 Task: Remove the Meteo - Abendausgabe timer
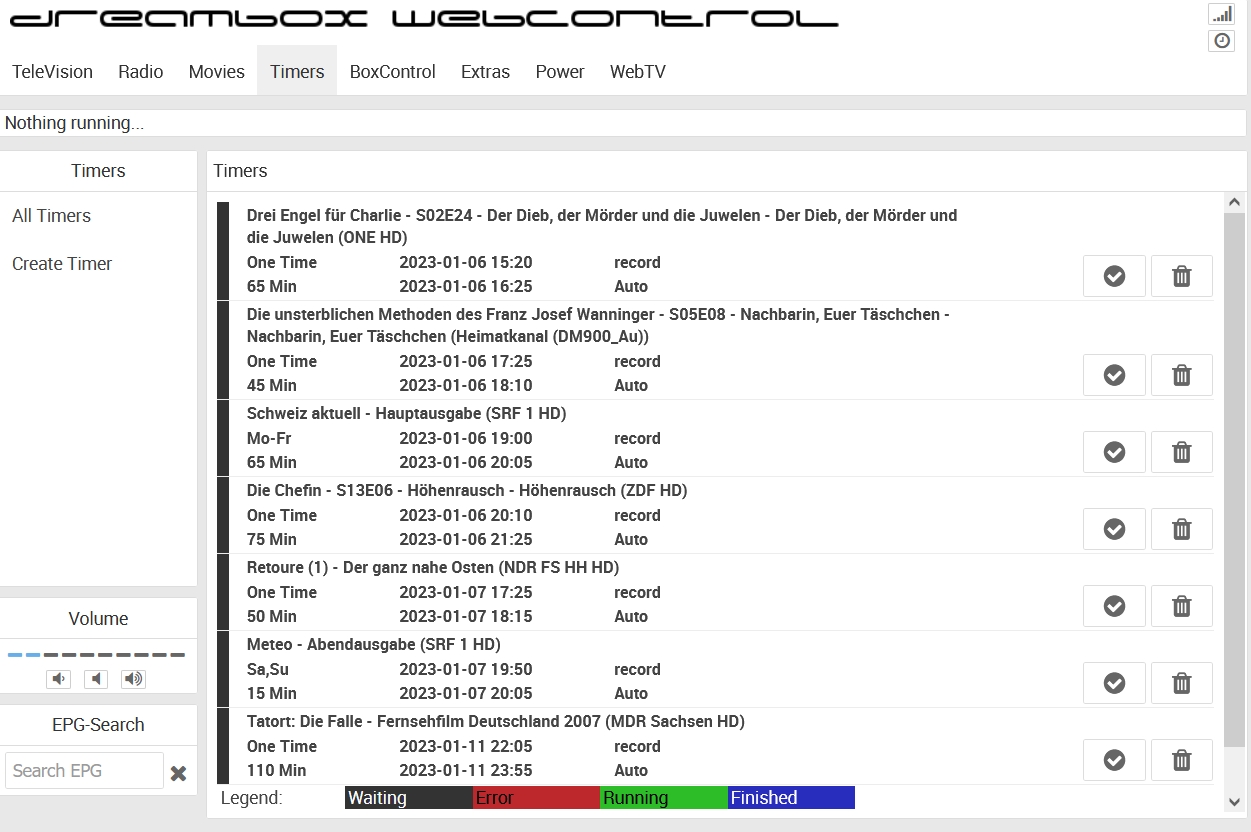point(1181,683)
